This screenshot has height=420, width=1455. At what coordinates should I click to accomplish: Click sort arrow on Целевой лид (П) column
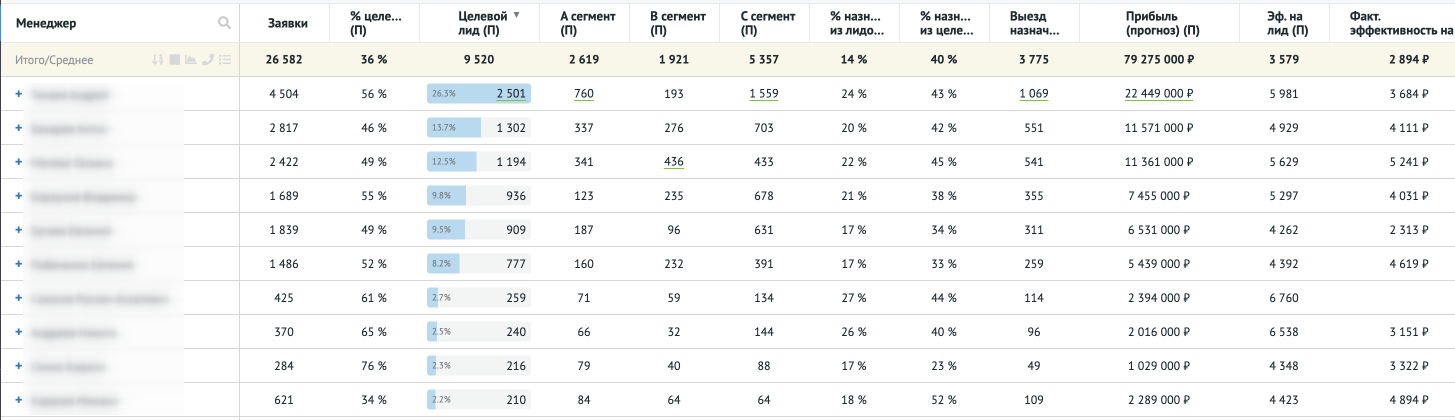coord(516,15)
